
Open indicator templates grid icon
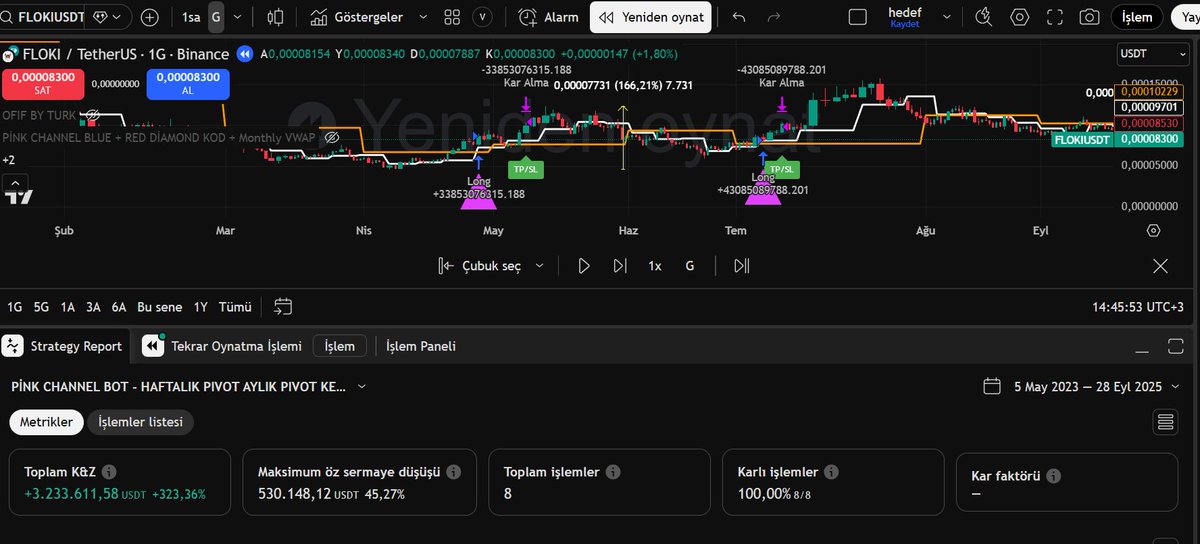[x=452, y=17]
